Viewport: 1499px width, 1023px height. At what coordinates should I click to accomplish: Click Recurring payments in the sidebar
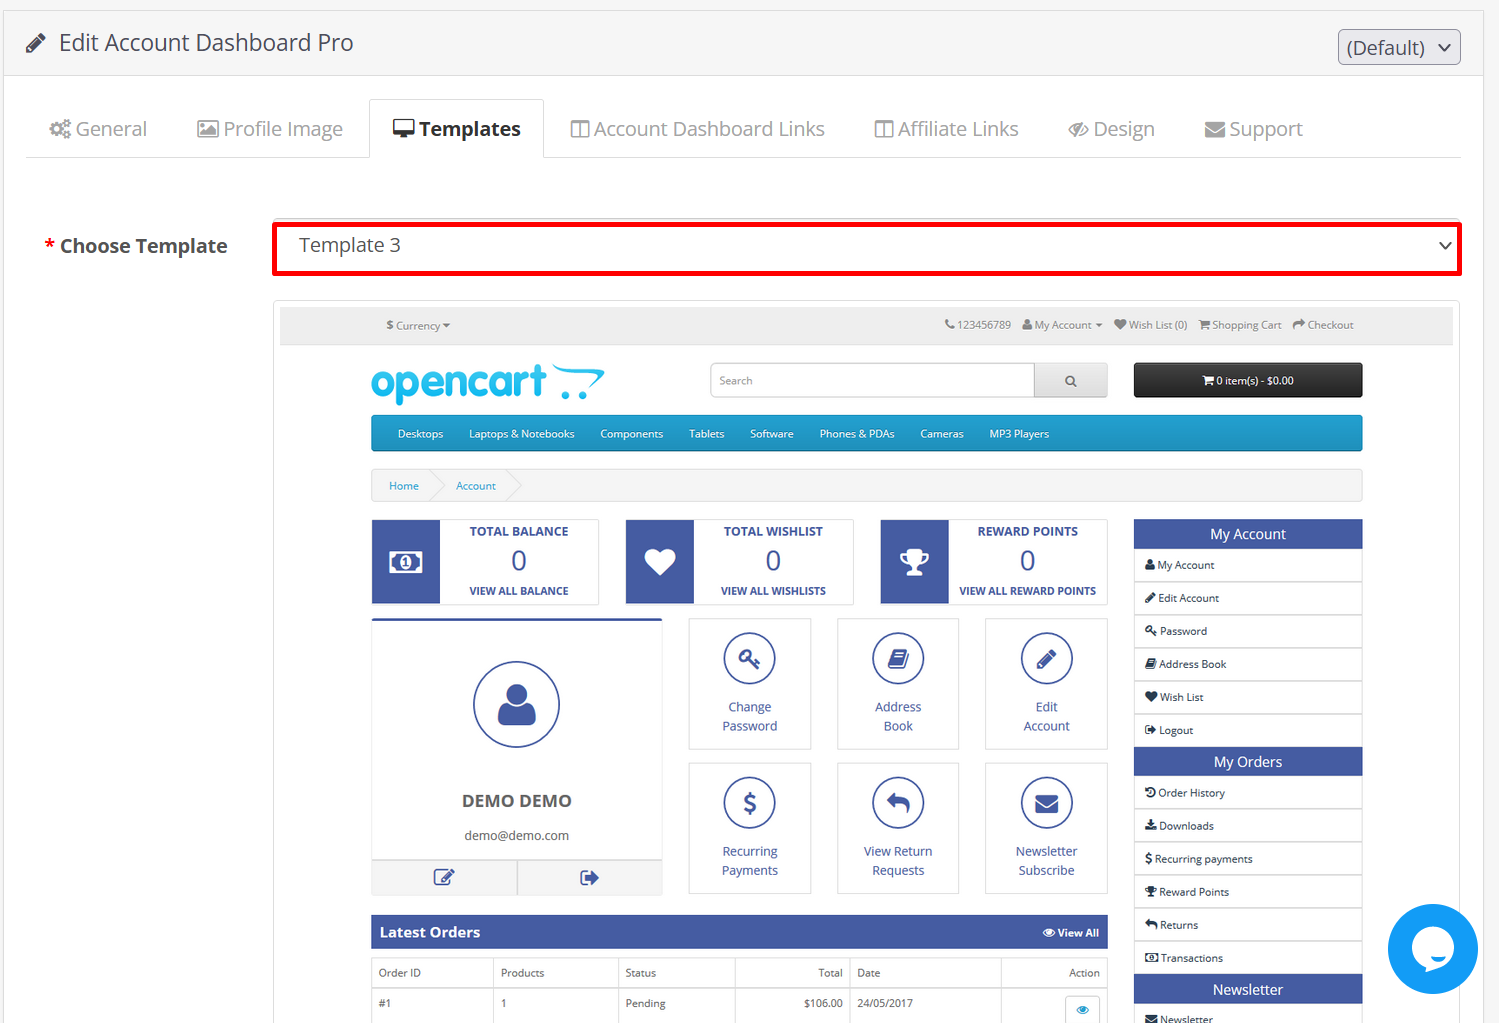pos(1248,859)
